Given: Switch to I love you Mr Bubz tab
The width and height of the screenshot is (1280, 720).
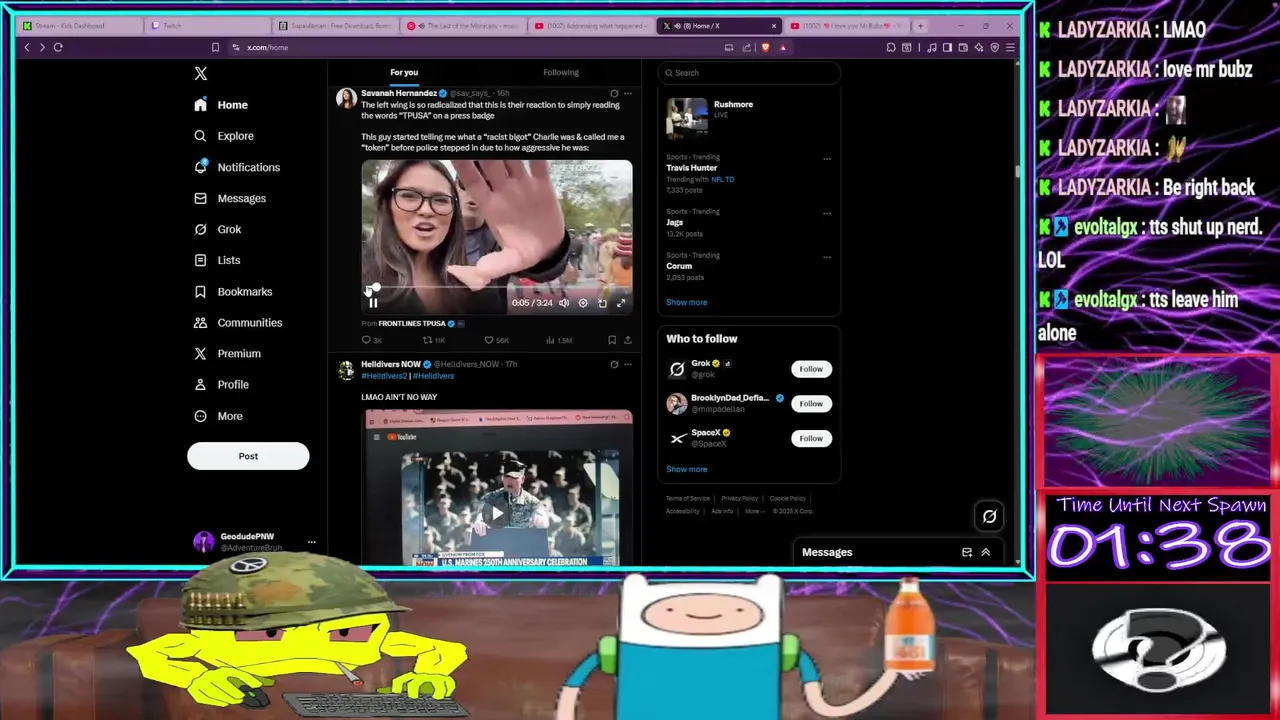Looking at the screenshot, I should point(846,26).
